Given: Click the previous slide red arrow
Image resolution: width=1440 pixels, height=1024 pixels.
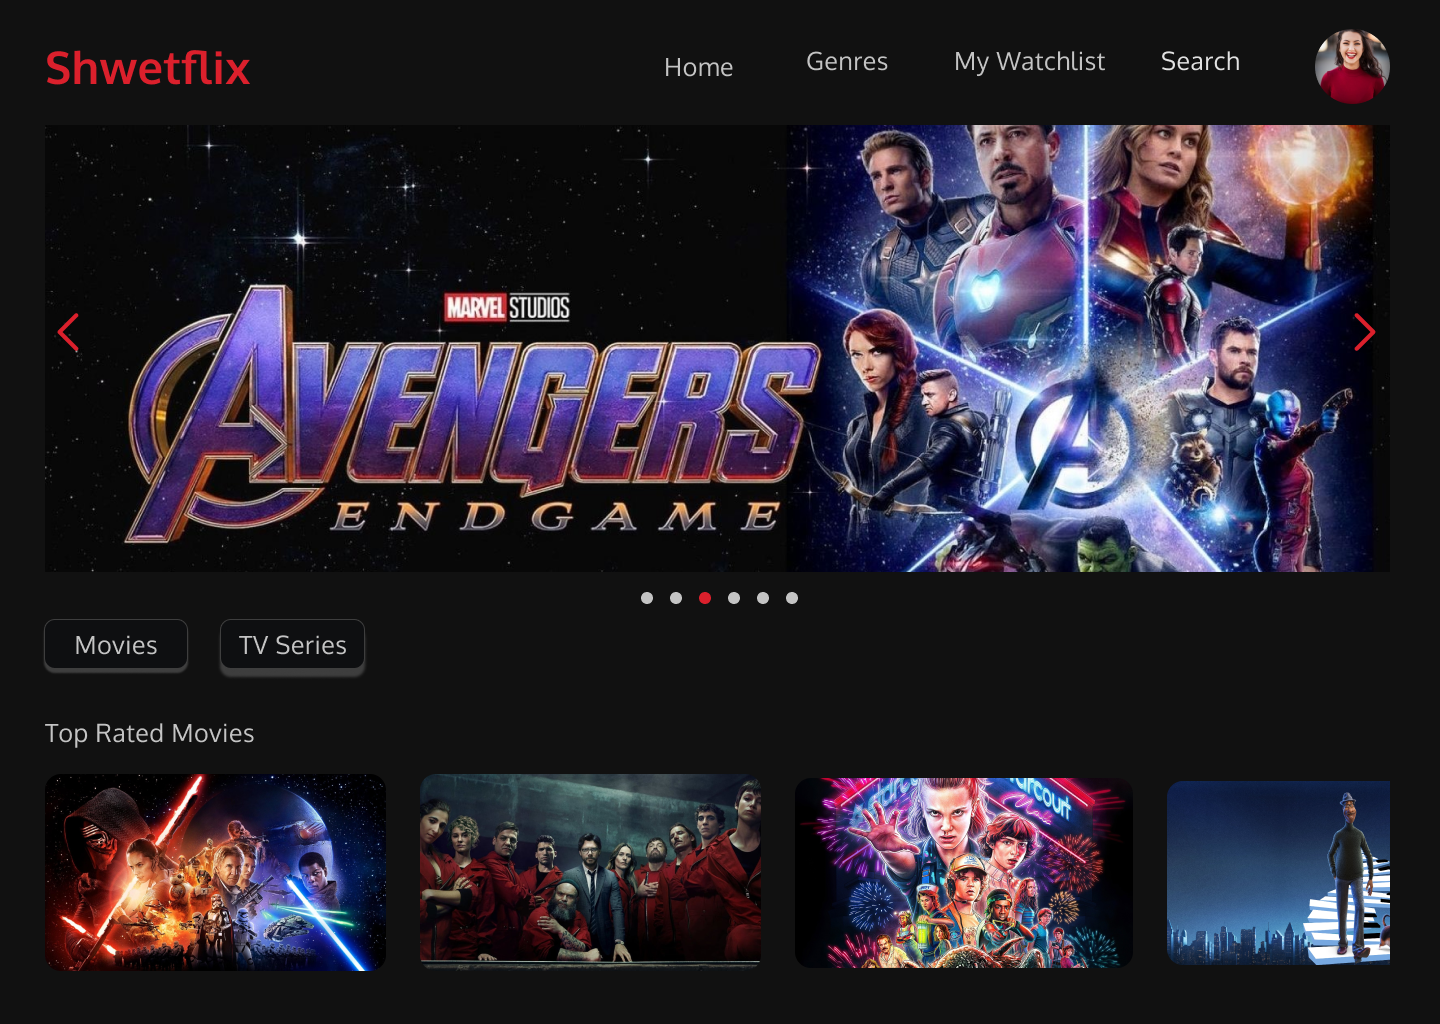Looking at the screenshot, I should (68, 333).
